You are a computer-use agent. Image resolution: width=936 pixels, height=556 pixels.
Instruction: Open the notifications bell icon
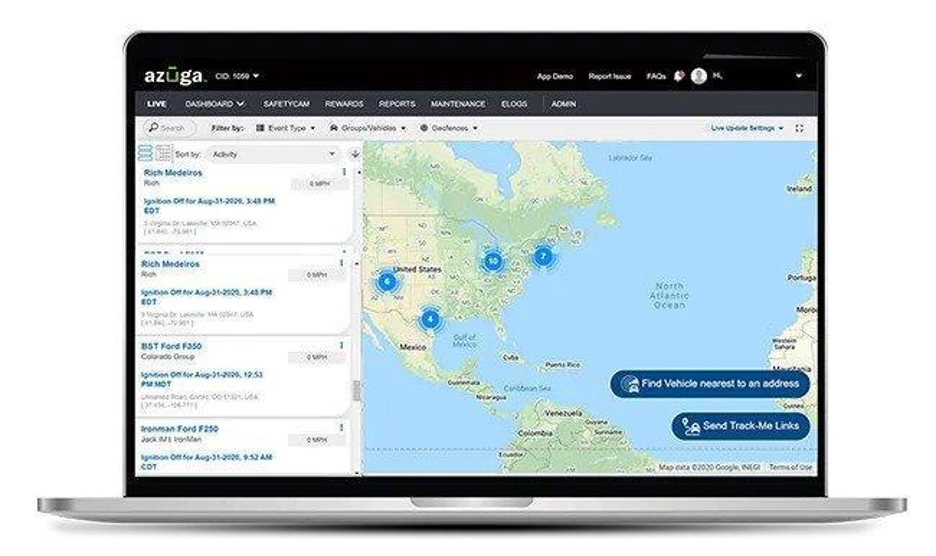[679, 76]
